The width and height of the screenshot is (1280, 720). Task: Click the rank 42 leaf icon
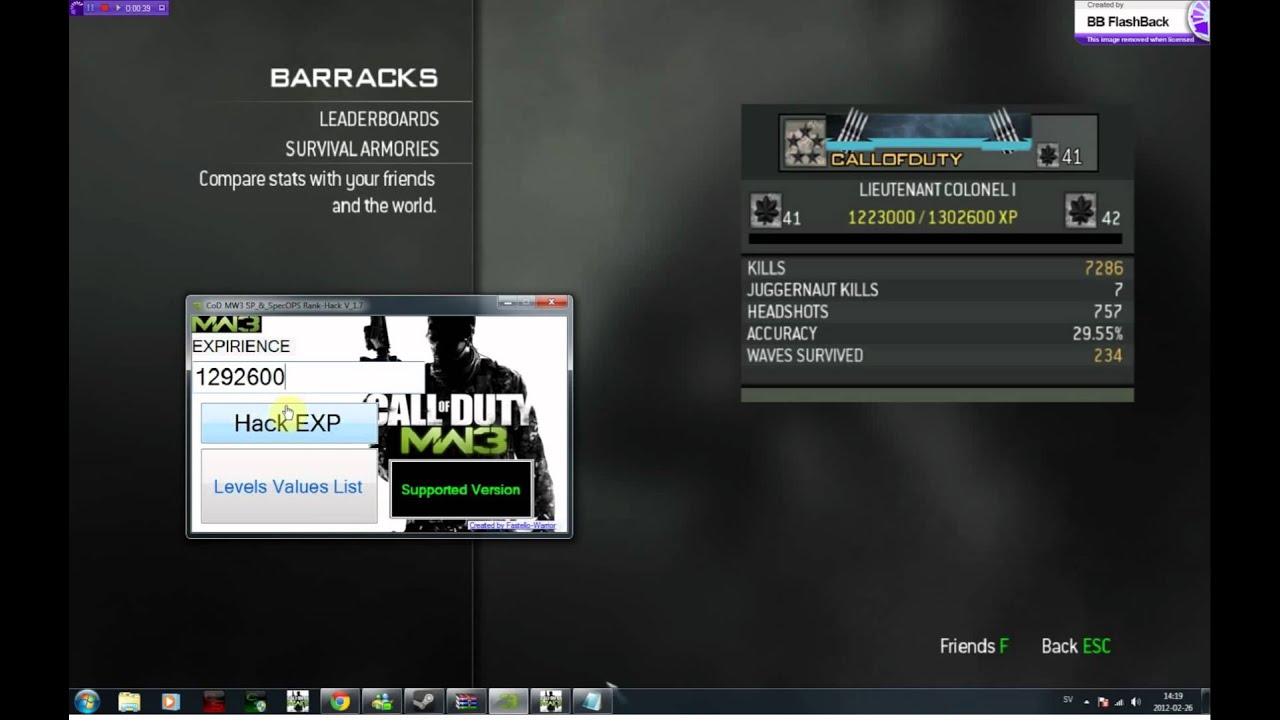pyautogui.click(x=1080, y=211)
